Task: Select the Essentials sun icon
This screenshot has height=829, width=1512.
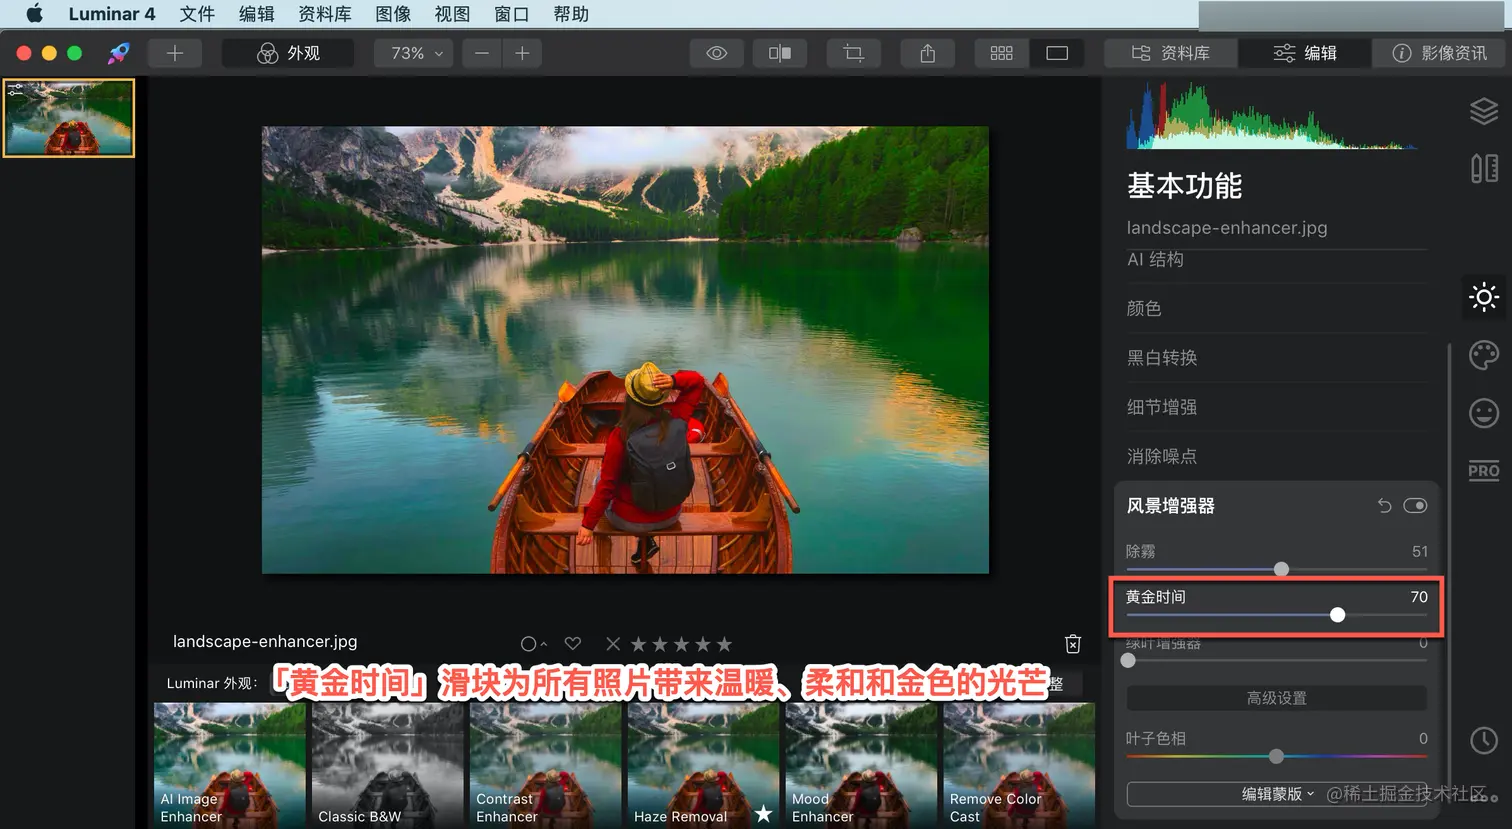Action: tap(1484, 297)
